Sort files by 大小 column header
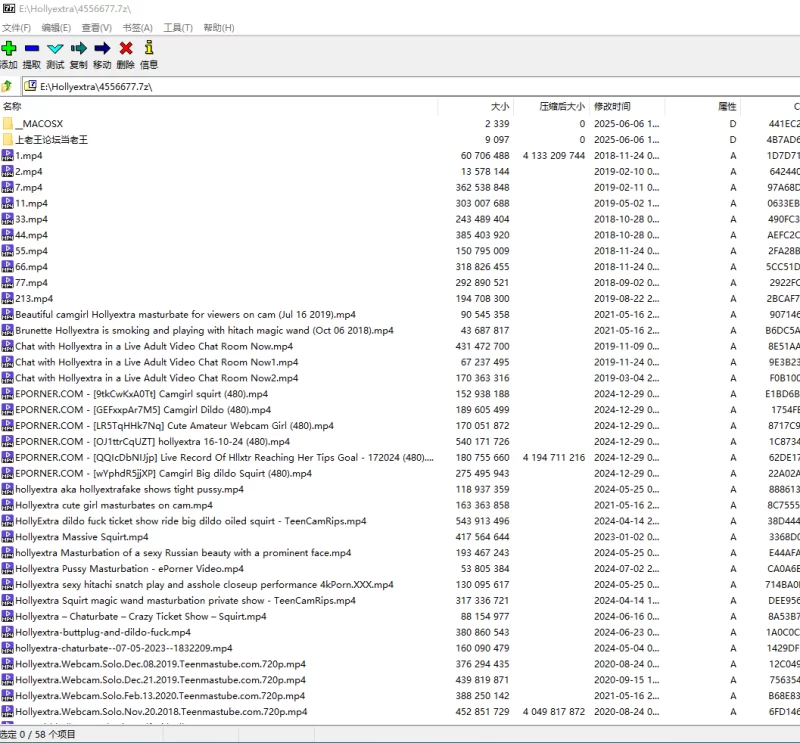The width and height of the screenshot is (800, 743). click(499, 106)
